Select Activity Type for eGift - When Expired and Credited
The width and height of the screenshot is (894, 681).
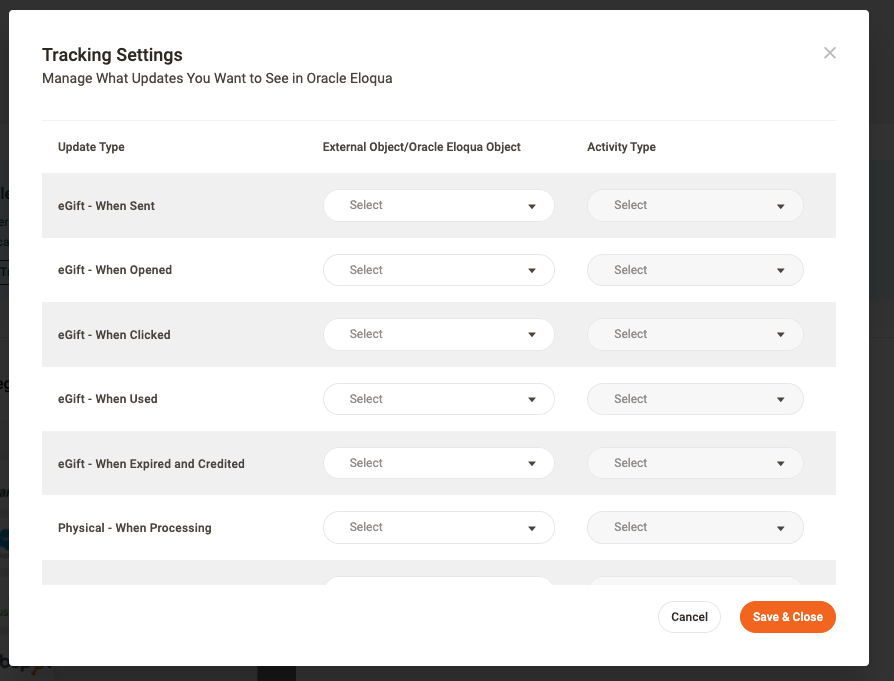(695, 463)
